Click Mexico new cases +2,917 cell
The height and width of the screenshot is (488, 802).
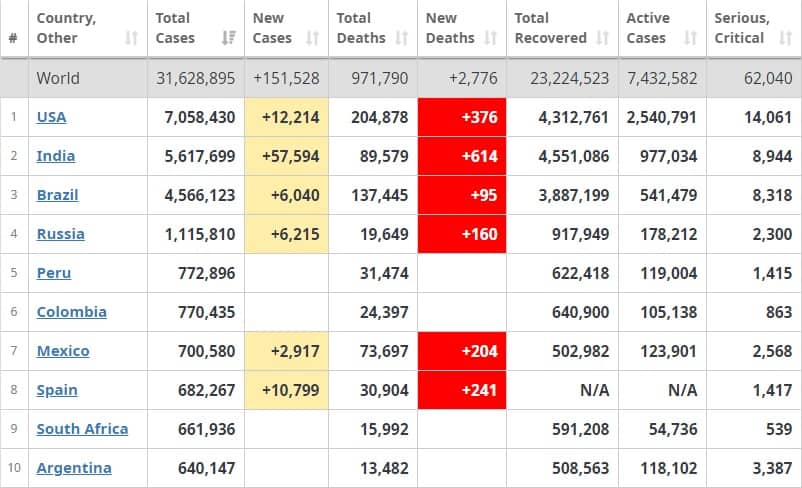tap(286, 351)
